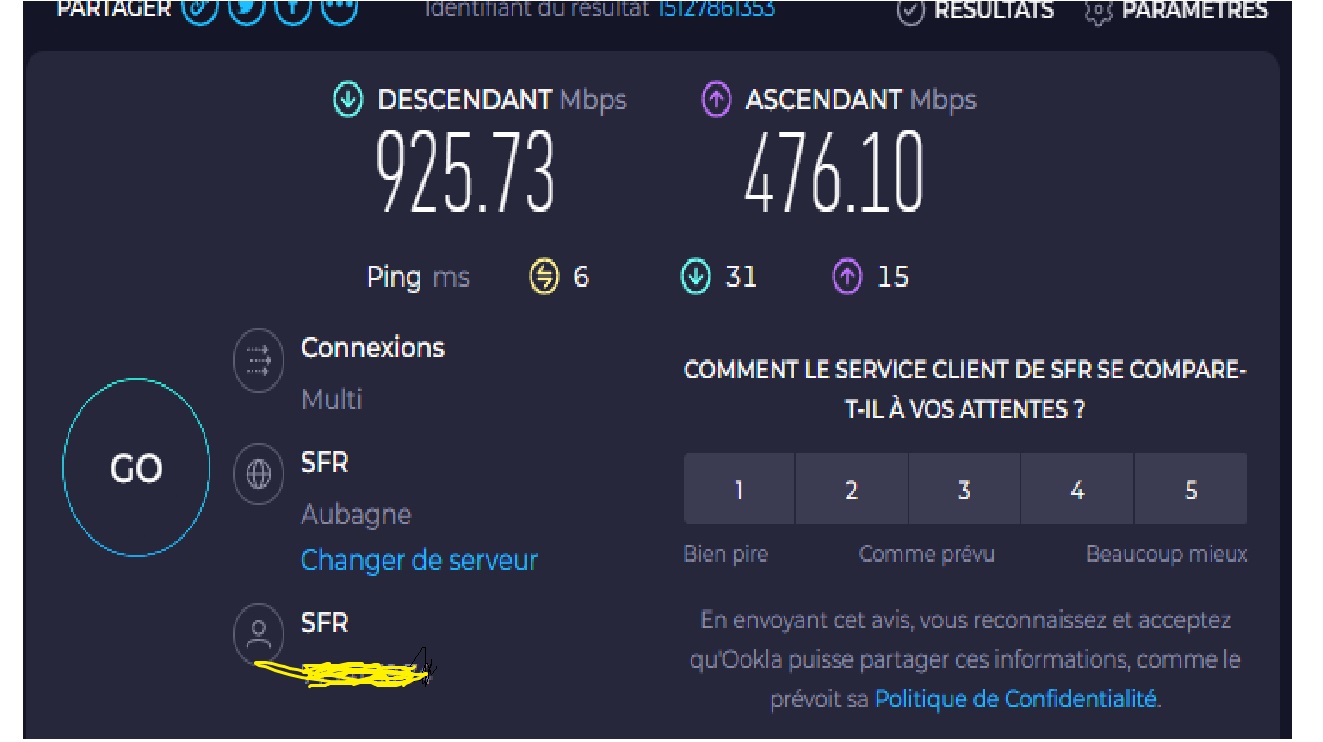Image resolution: width=1323 pixels, height=742 pixels.
Task: Open more sharing options (three dots)
Action: click(x=340, y=10)
